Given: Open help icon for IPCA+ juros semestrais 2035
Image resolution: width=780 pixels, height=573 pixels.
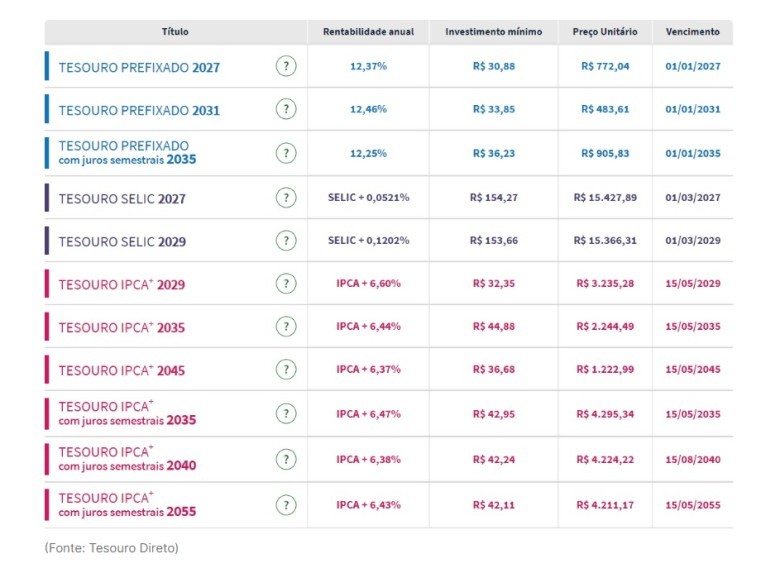Looking at the screenshot, I should click(286, 414).
